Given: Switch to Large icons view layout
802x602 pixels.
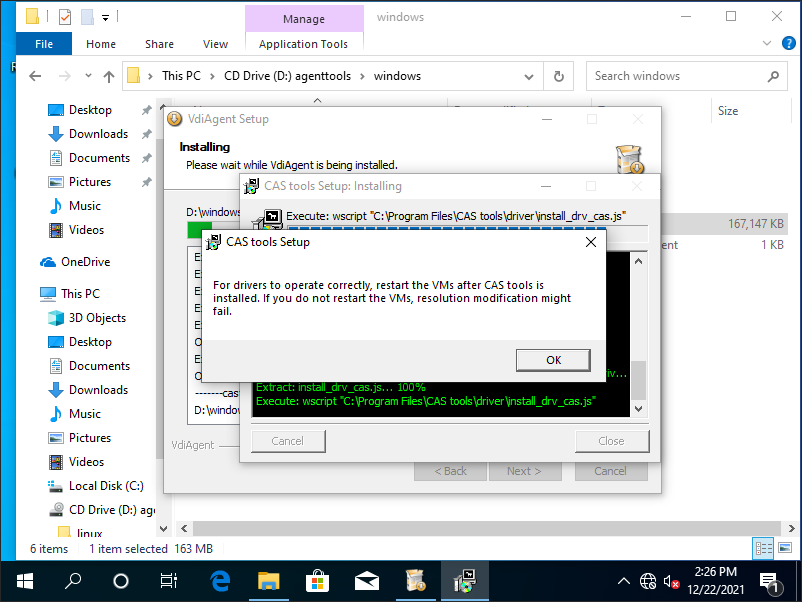Looking at the screenshot, I should coord(785,548).
